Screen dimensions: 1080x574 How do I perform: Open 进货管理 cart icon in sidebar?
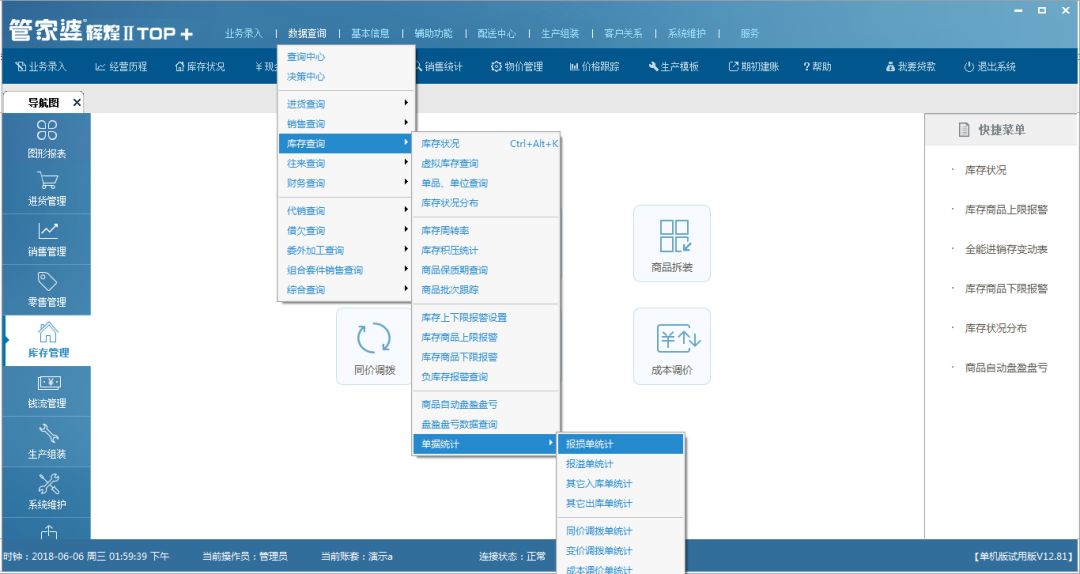[x=47, y=188]
